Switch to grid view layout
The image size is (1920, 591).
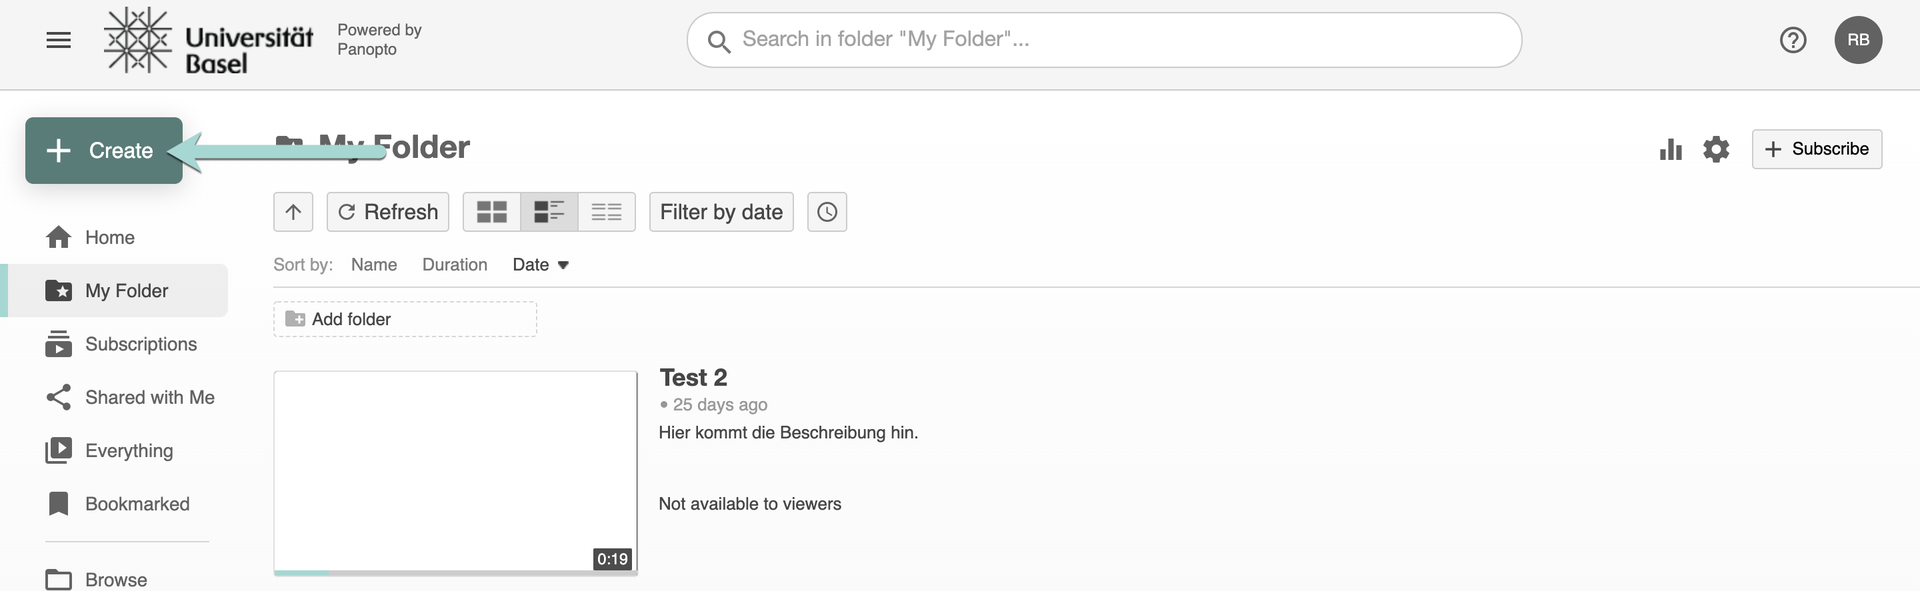[x=491, y=212]
